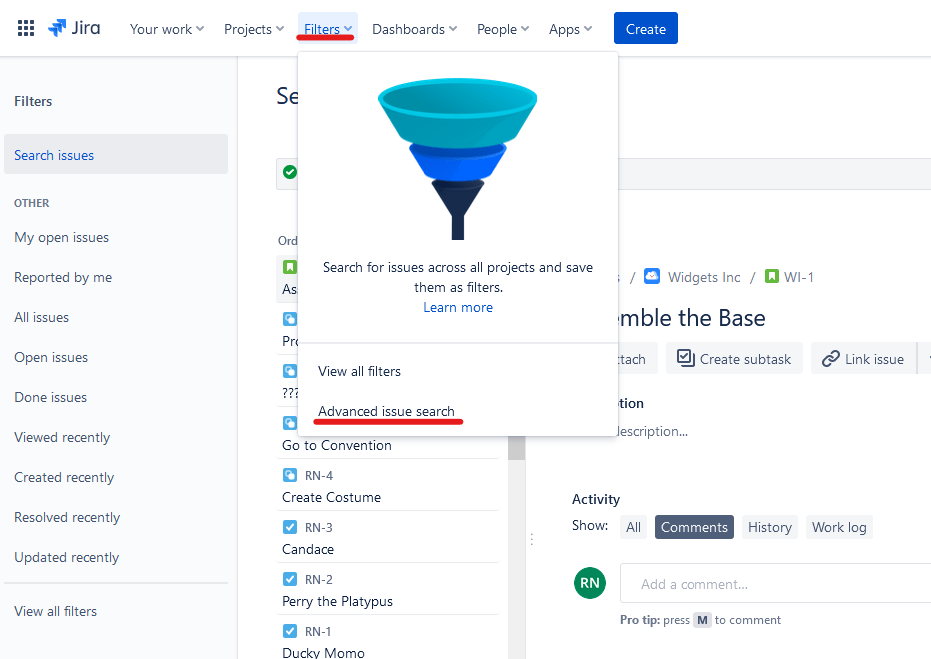Expand the Your work dropdown
Screen dimensions: 931x659
tap(167, 29)
